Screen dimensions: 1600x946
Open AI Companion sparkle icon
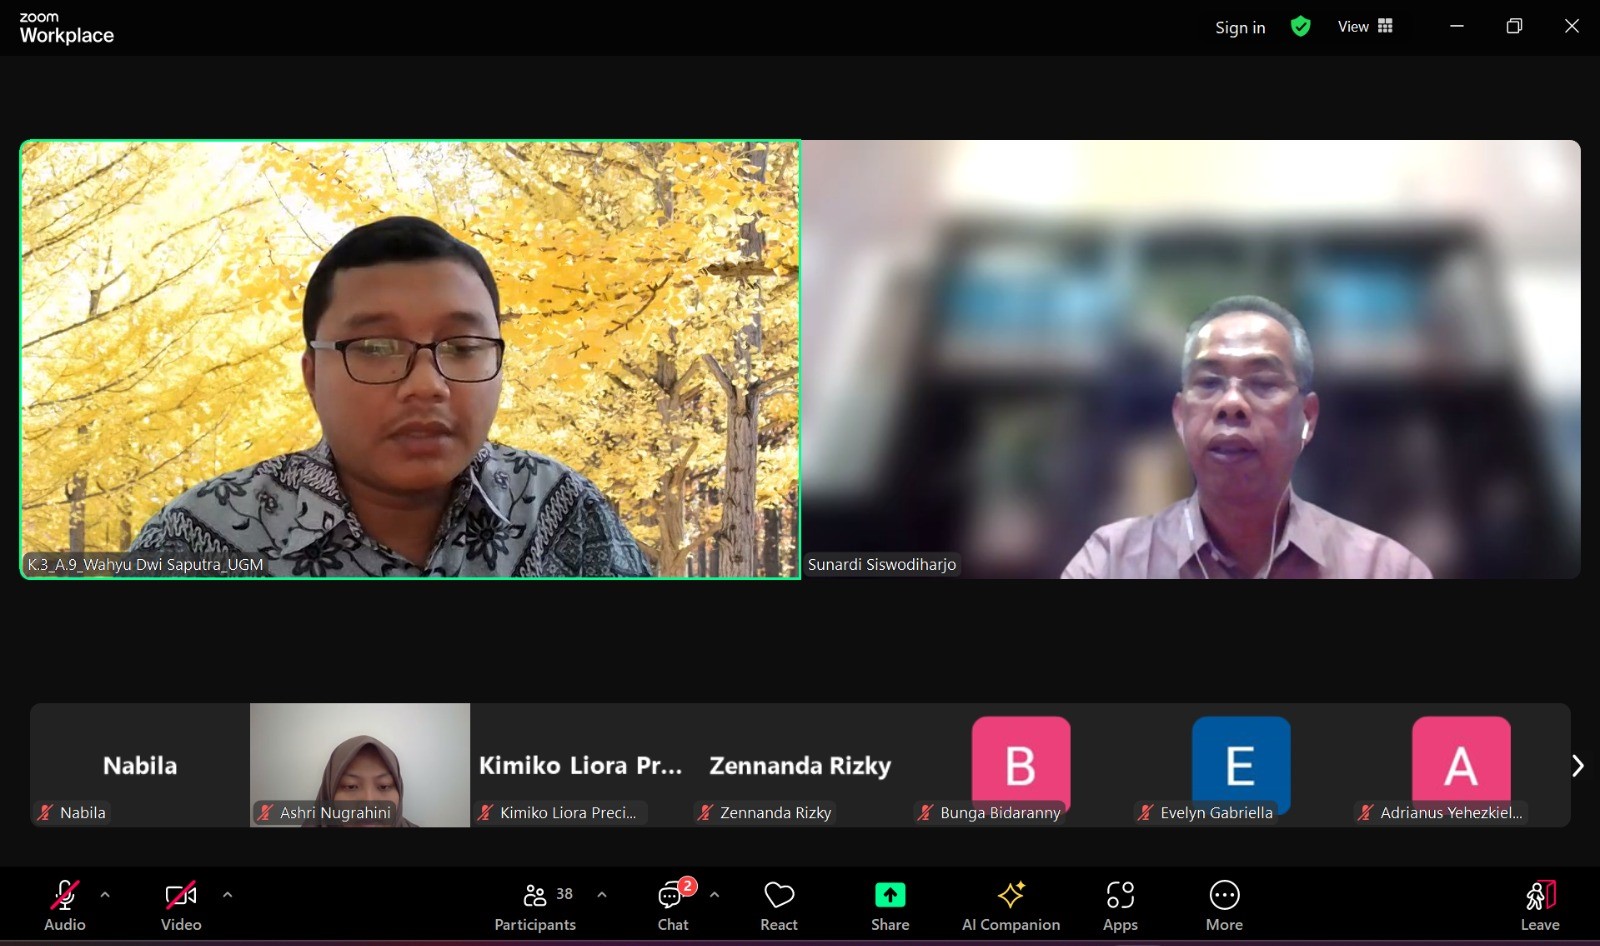pyautogui.click(x=1010, y=896)
